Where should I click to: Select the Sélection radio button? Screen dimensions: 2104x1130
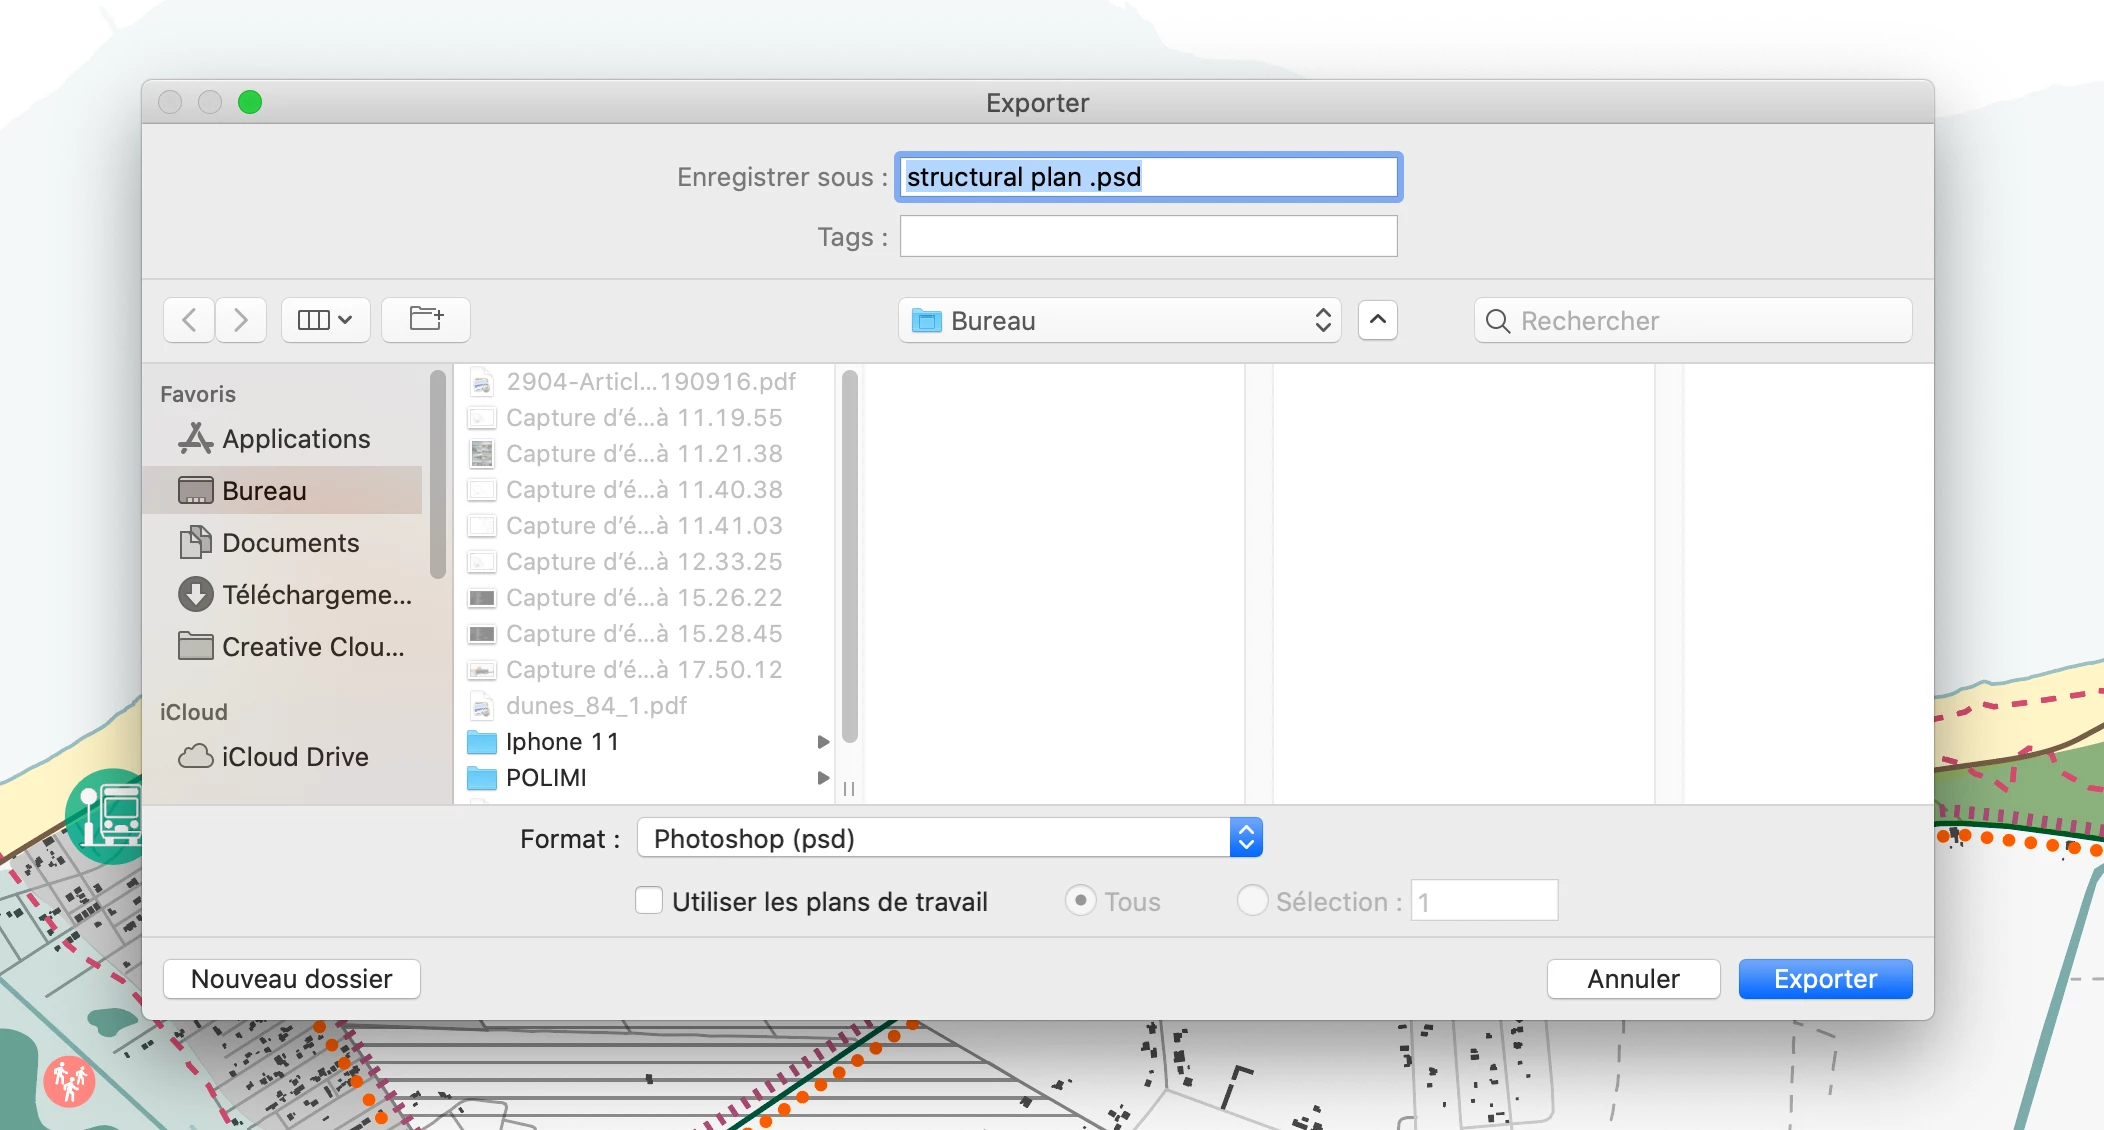[x=1252, y=901]
